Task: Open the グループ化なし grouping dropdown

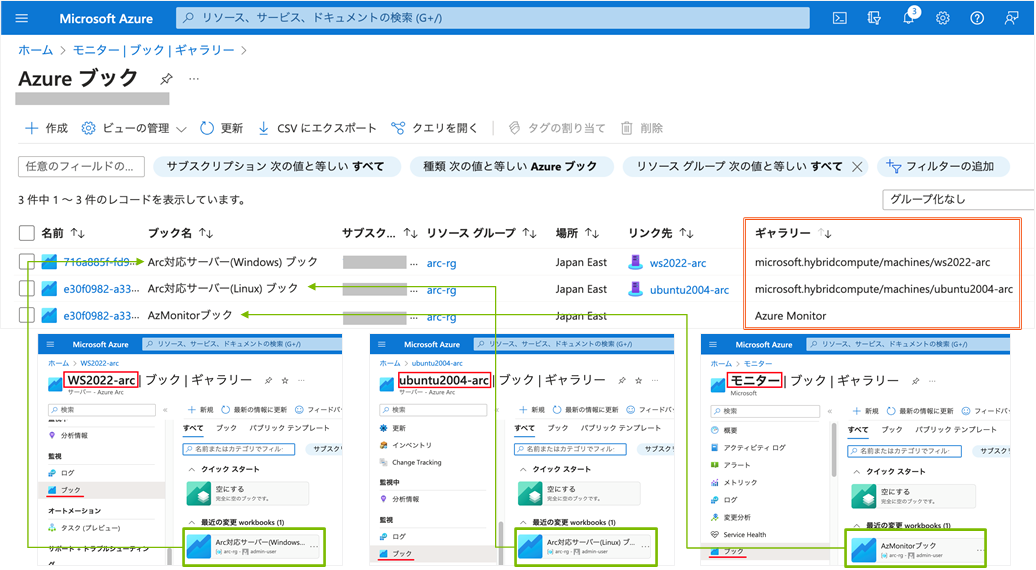Action: [x=958, y=199]
